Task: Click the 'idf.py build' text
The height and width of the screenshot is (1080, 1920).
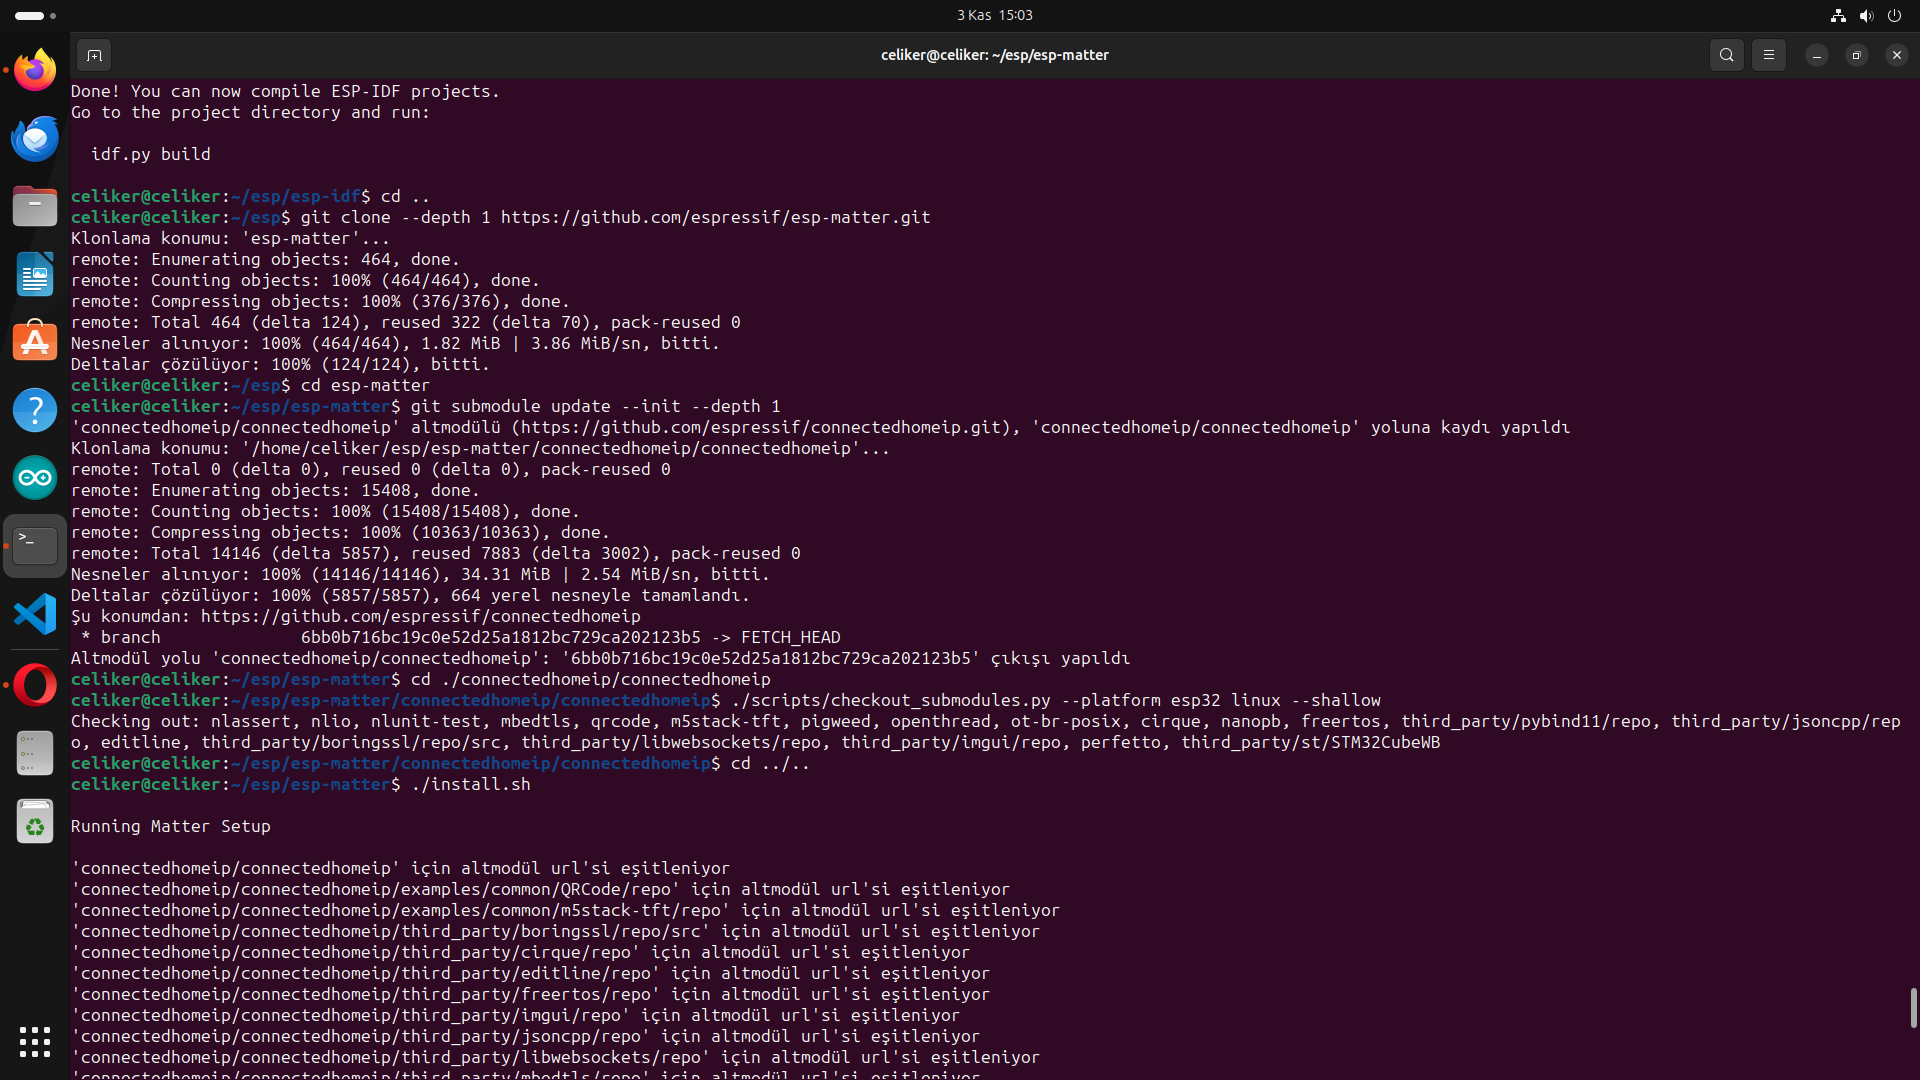Action: click(x=151, y=154)
